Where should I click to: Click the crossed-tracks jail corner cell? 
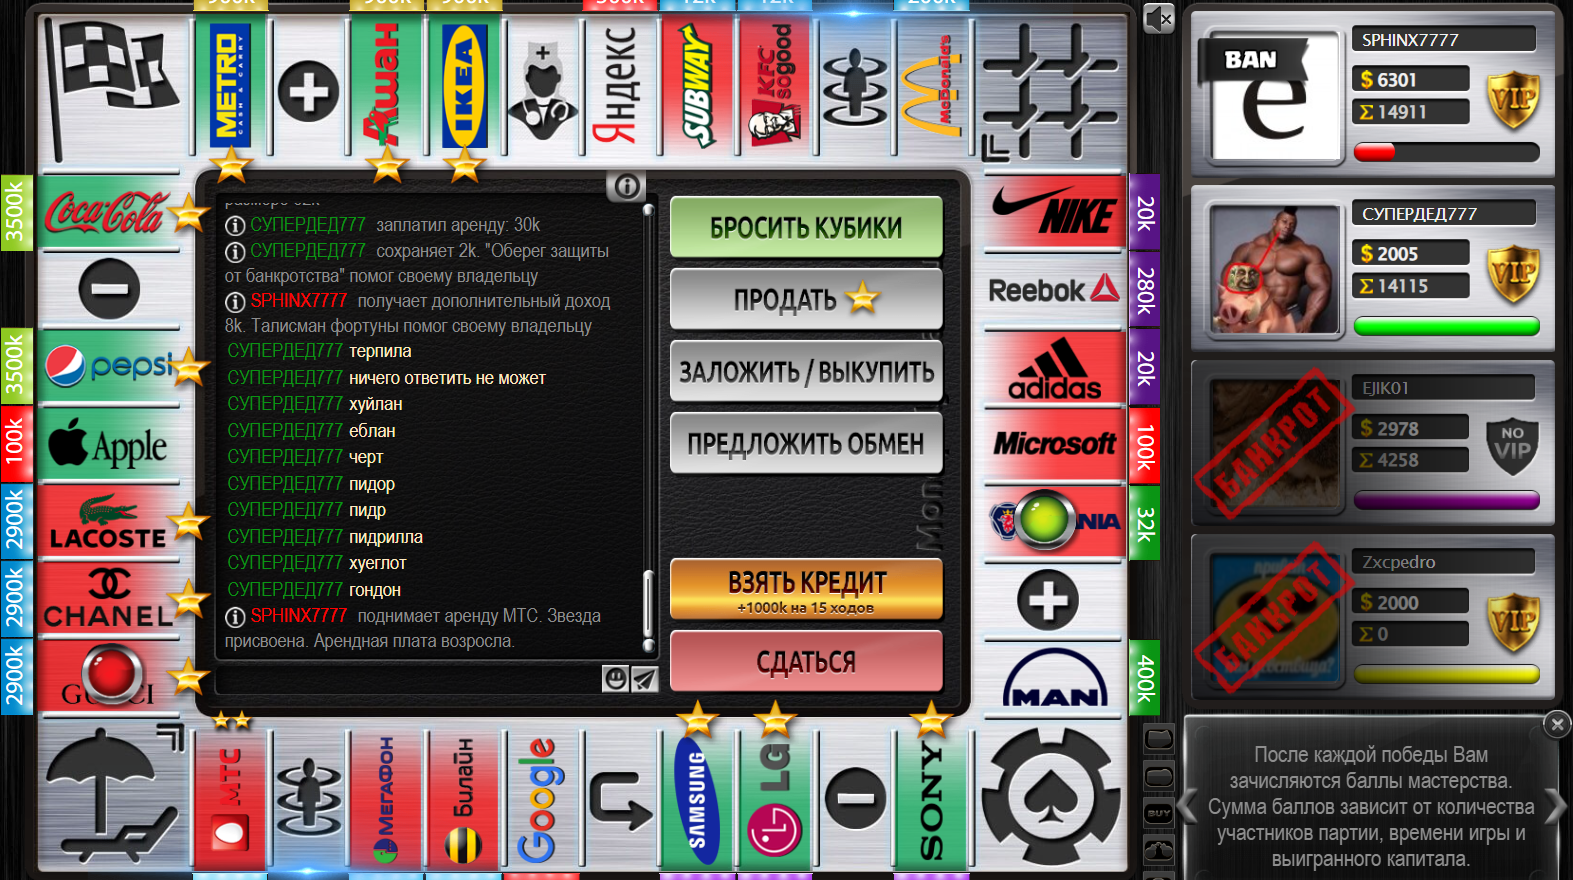[1052, 90]
